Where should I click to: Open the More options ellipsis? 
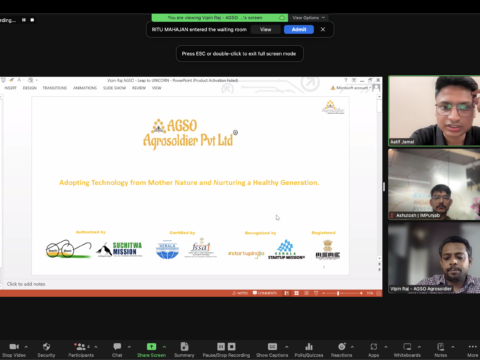pos(473,347)
